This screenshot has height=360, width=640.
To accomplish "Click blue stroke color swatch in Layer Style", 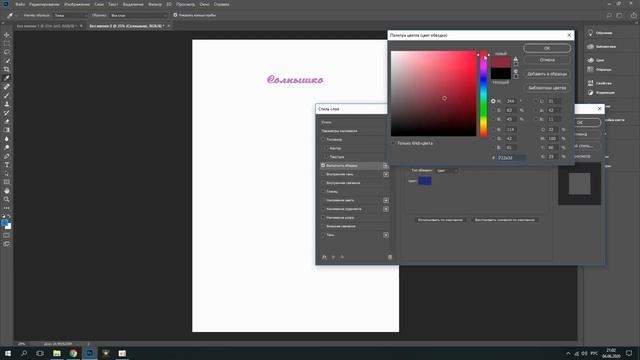I will click(x=425, y=181).
